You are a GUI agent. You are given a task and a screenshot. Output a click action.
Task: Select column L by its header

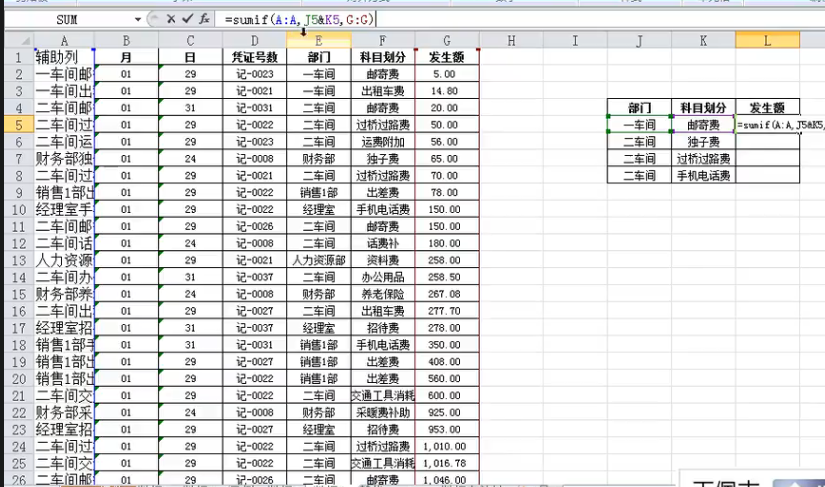(767, 40)
